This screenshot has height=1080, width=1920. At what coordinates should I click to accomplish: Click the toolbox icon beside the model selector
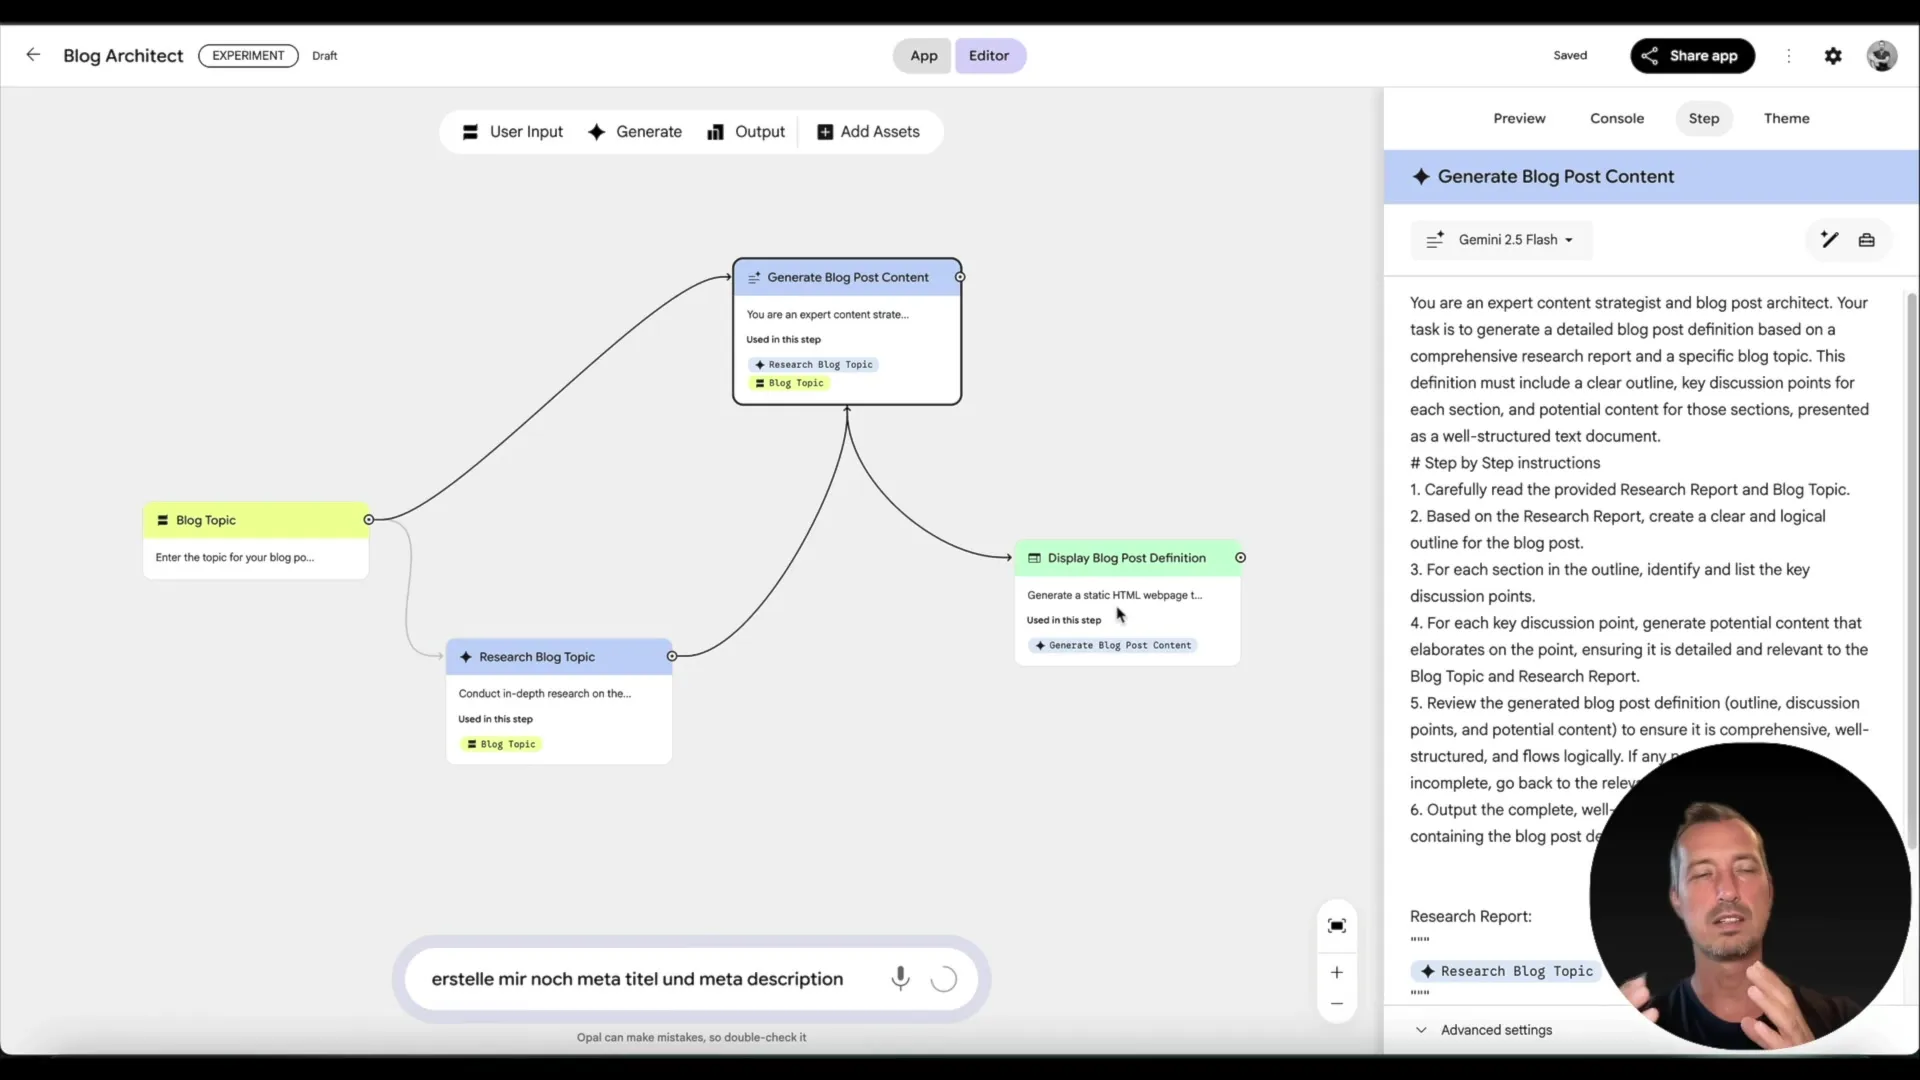coord(1867,240)
